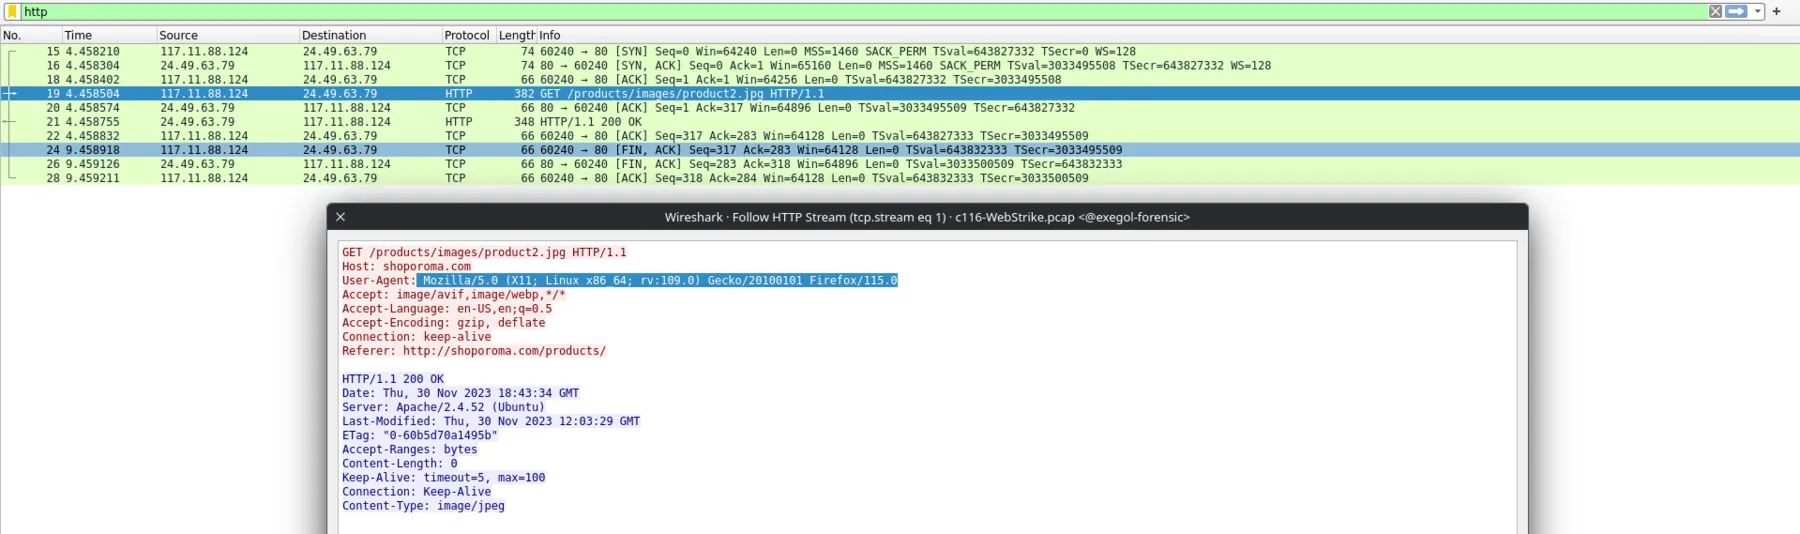Click the Accept-Language: en-US line
The image size is (1800, 534).
pos(447,308)
